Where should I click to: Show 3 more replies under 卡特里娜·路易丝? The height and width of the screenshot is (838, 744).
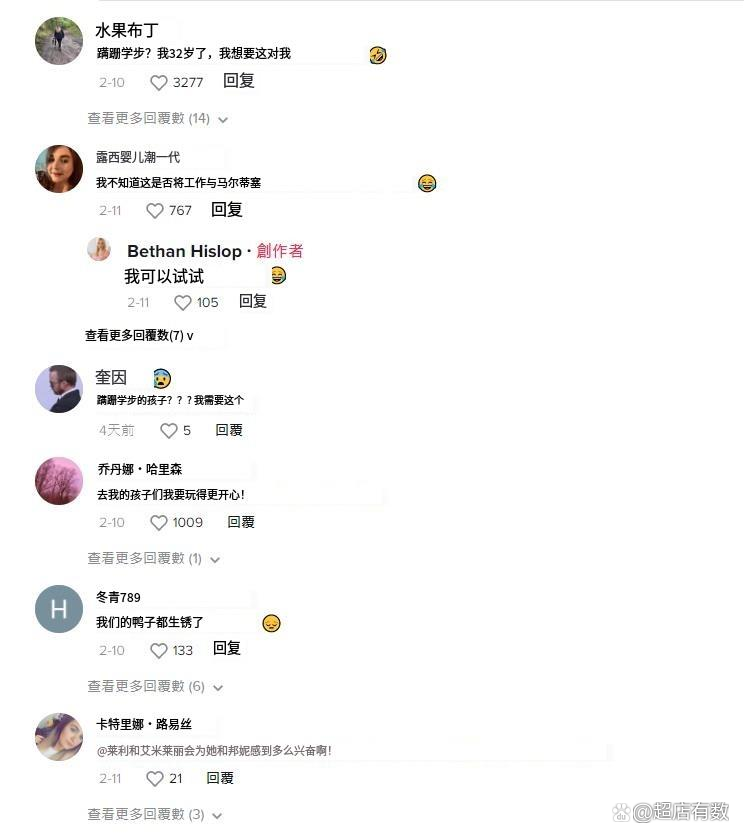pos(155,814)
